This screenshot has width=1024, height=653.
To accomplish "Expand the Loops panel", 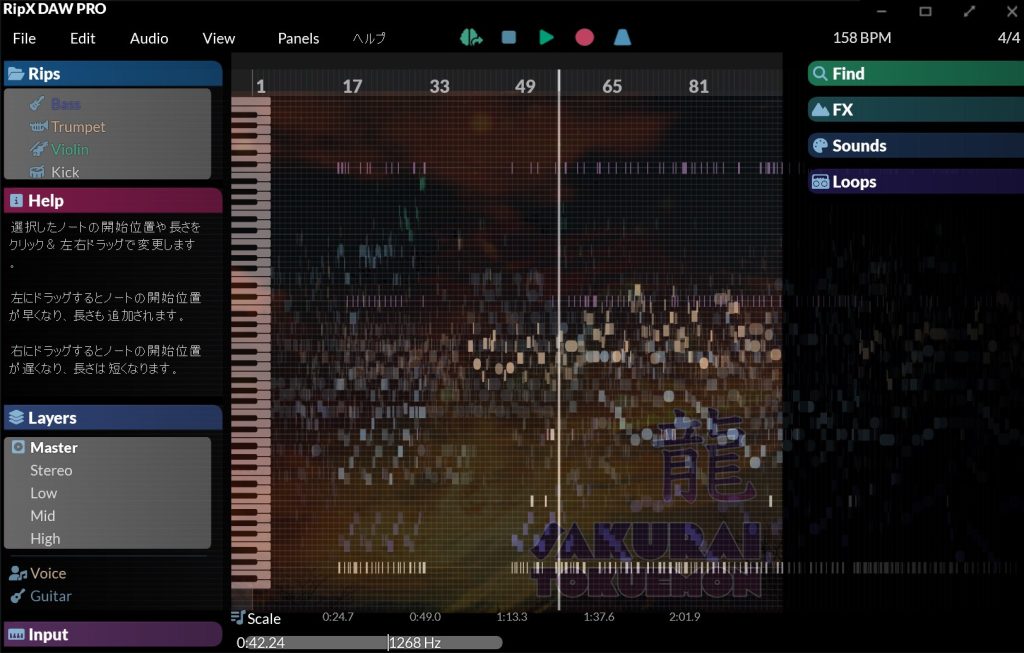I will [x=853, y=182].
